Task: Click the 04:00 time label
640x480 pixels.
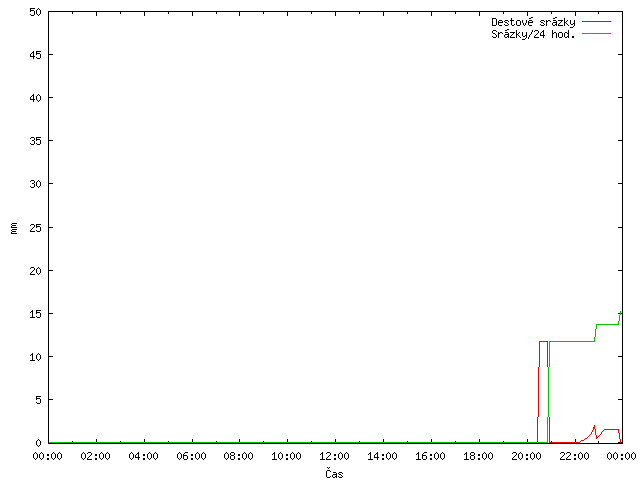Action: tap(143, 456)
